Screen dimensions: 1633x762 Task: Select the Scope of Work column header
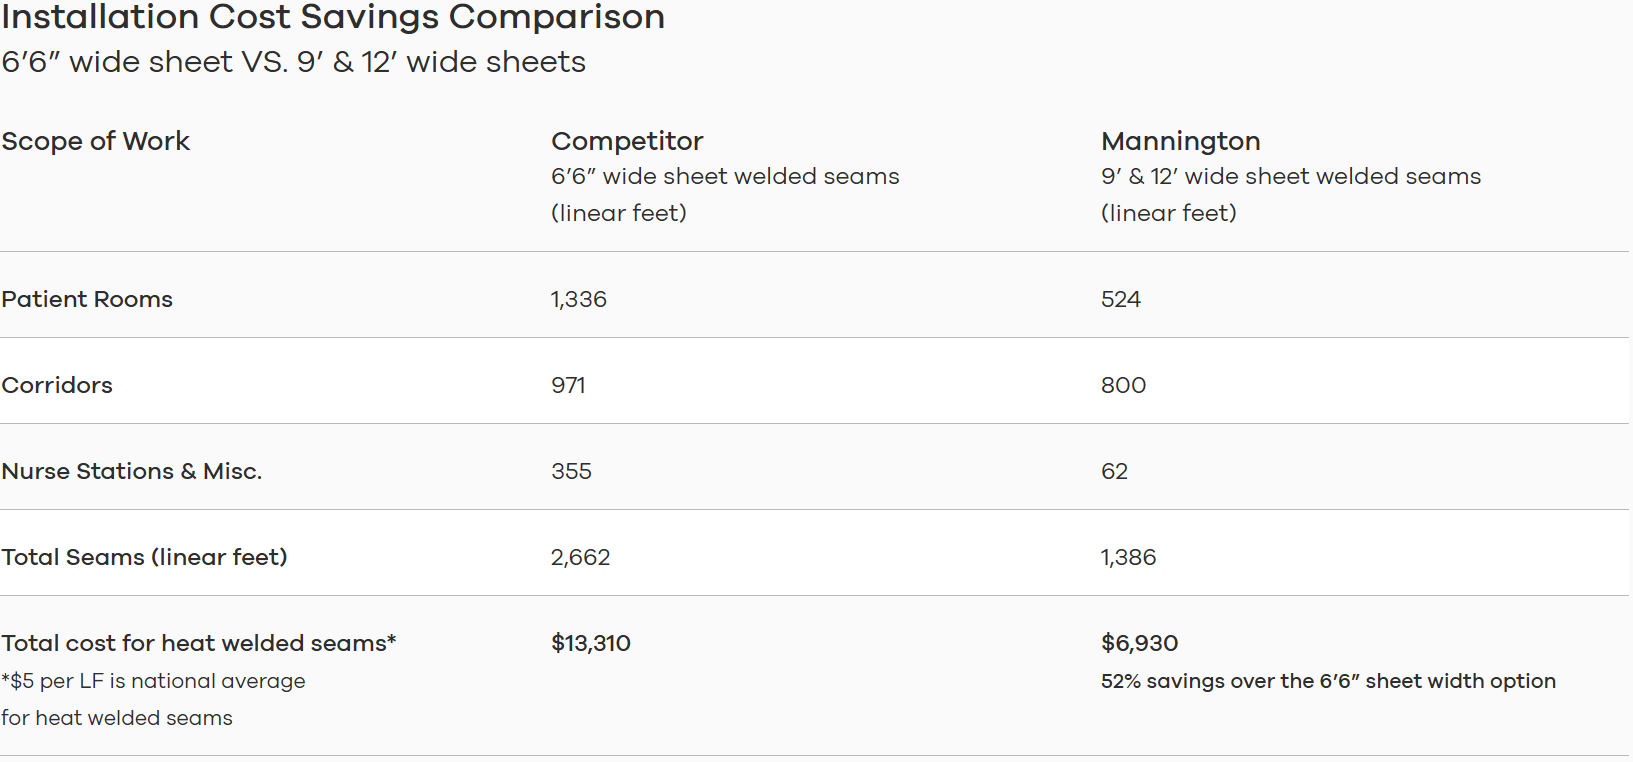click(x=96, y=141)
